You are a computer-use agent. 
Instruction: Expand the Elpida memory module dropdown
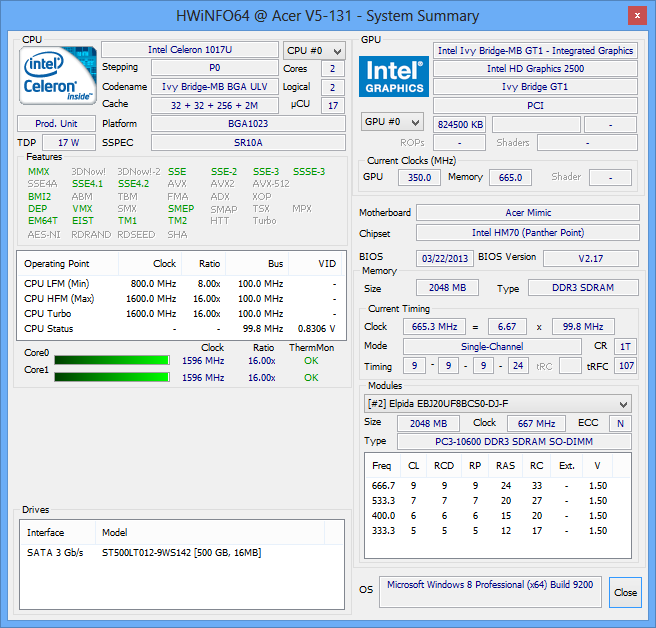pyautogui.click(x=497, y=404)
